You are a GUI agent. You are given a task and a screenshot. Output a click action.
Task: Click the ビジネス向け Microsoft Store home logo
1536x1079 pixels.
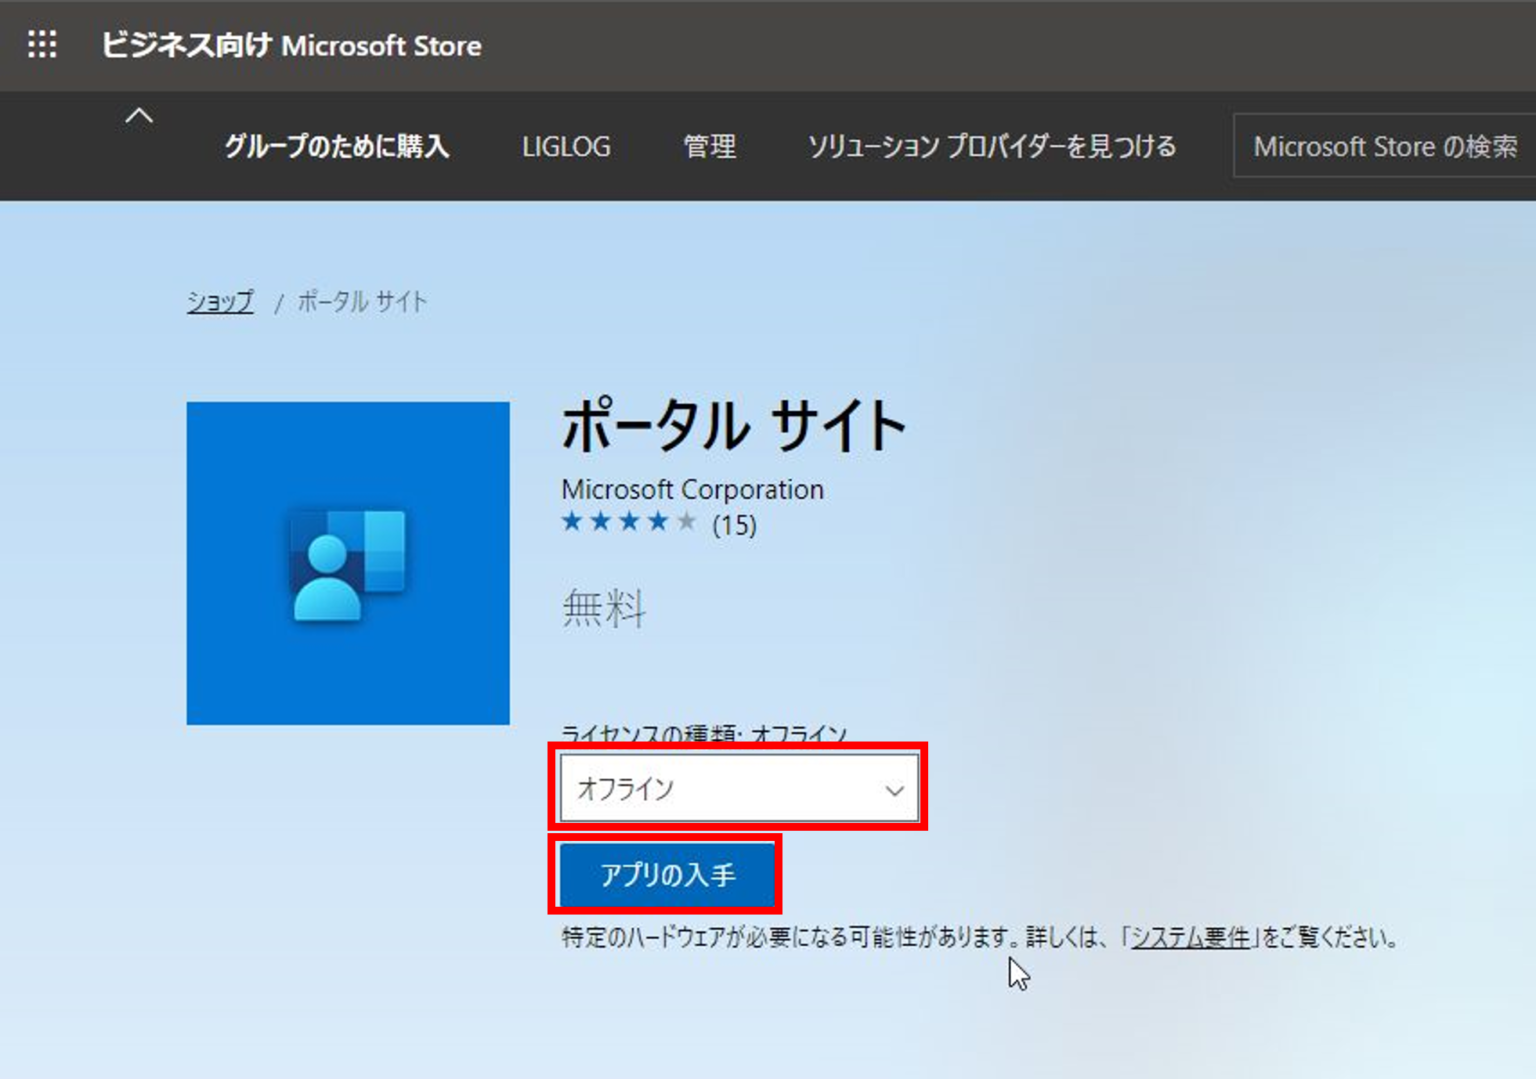pos(290,45)
